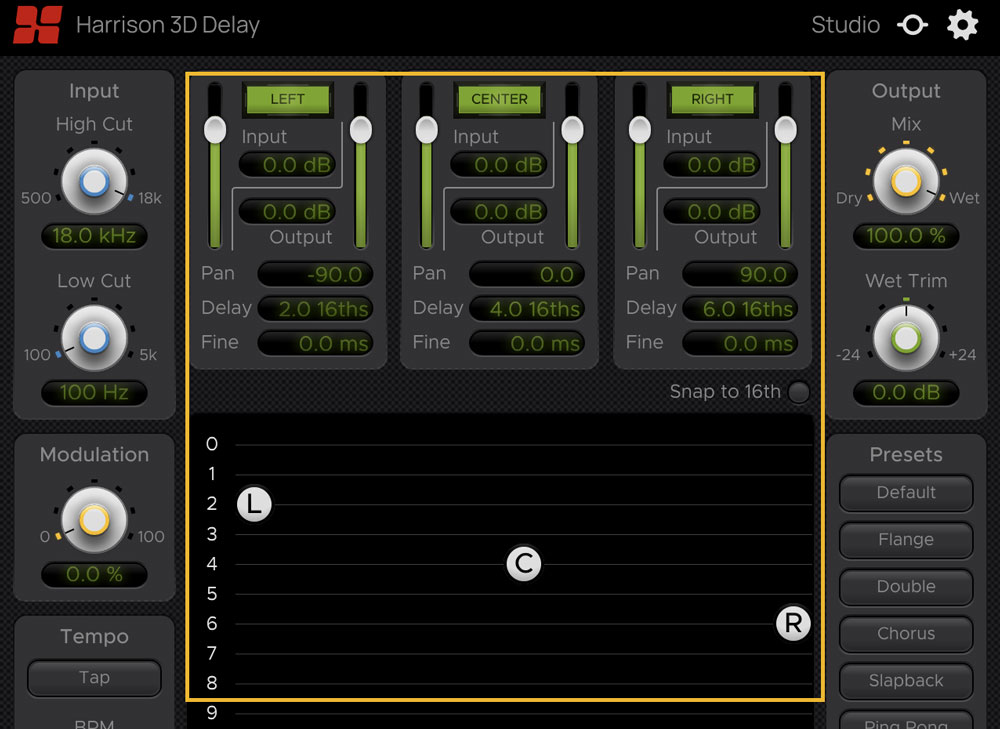Tap the Tempo Tap button

tap(94, 677)
